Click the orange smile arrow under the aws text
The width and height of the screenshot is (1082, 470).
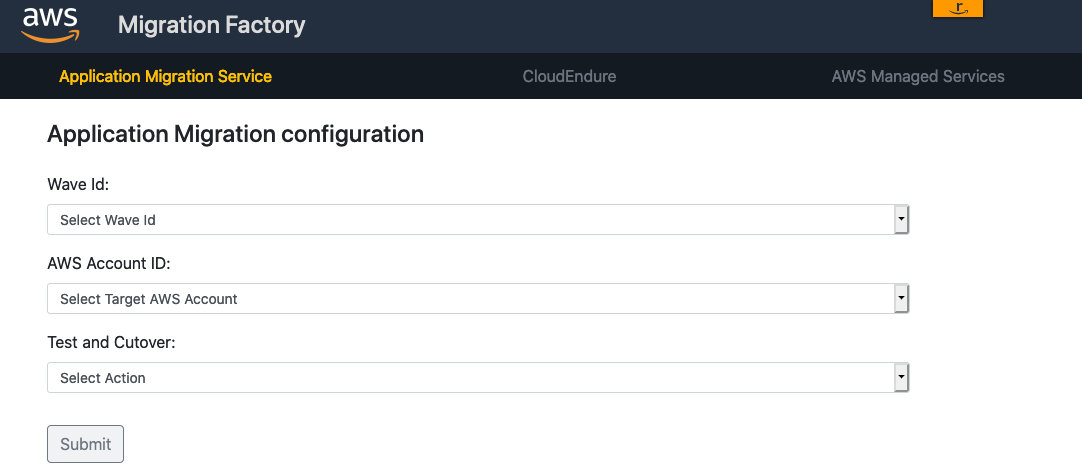pos(51,37)
